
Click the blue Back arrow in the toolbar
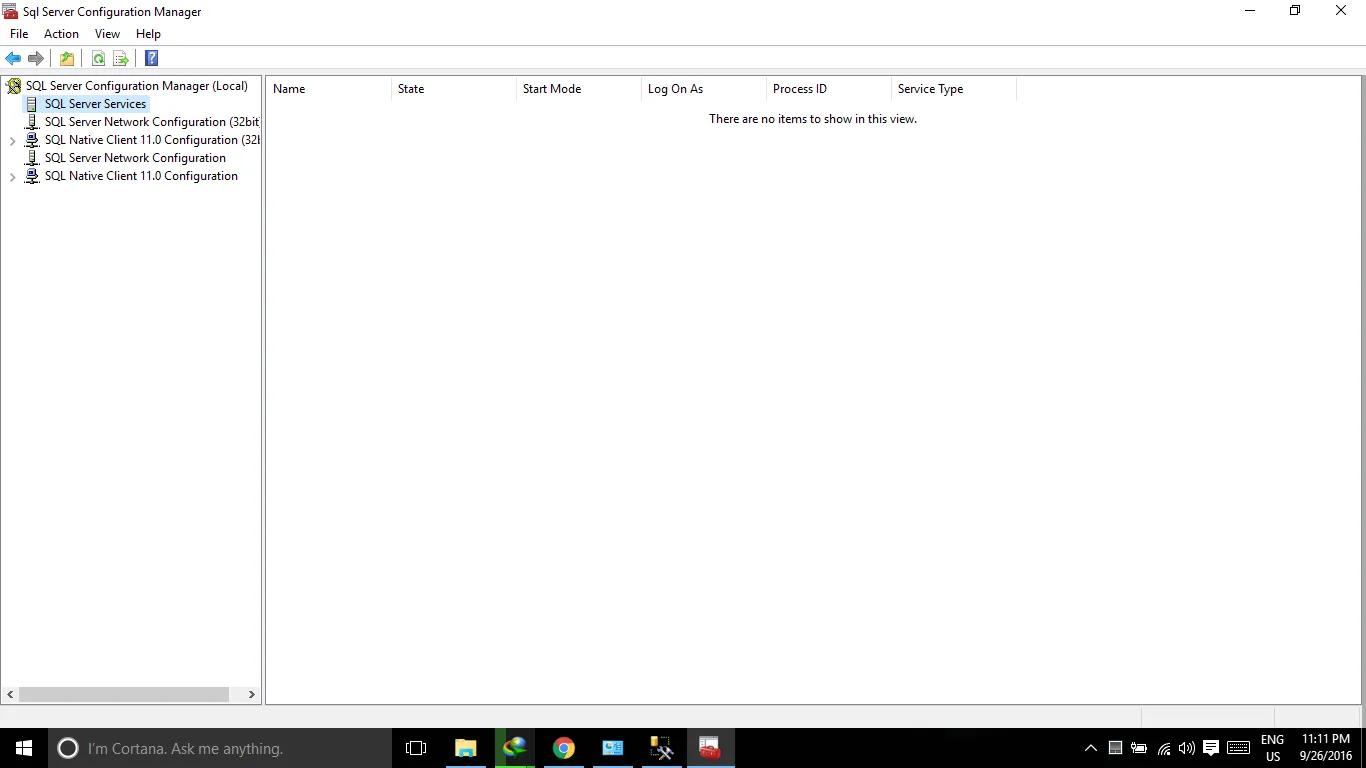pyautogui.click(x=13, y=59)
